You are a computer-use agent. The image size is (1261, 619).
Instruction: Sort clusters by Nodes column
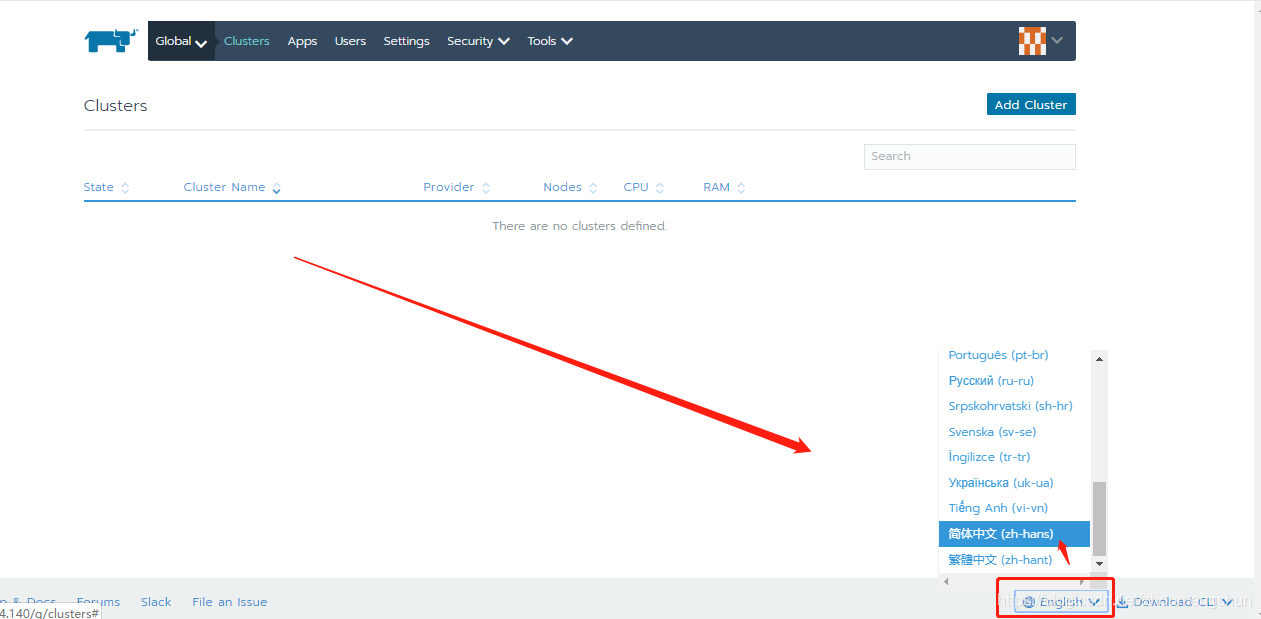pyautogui.click(x=570, y=187)
